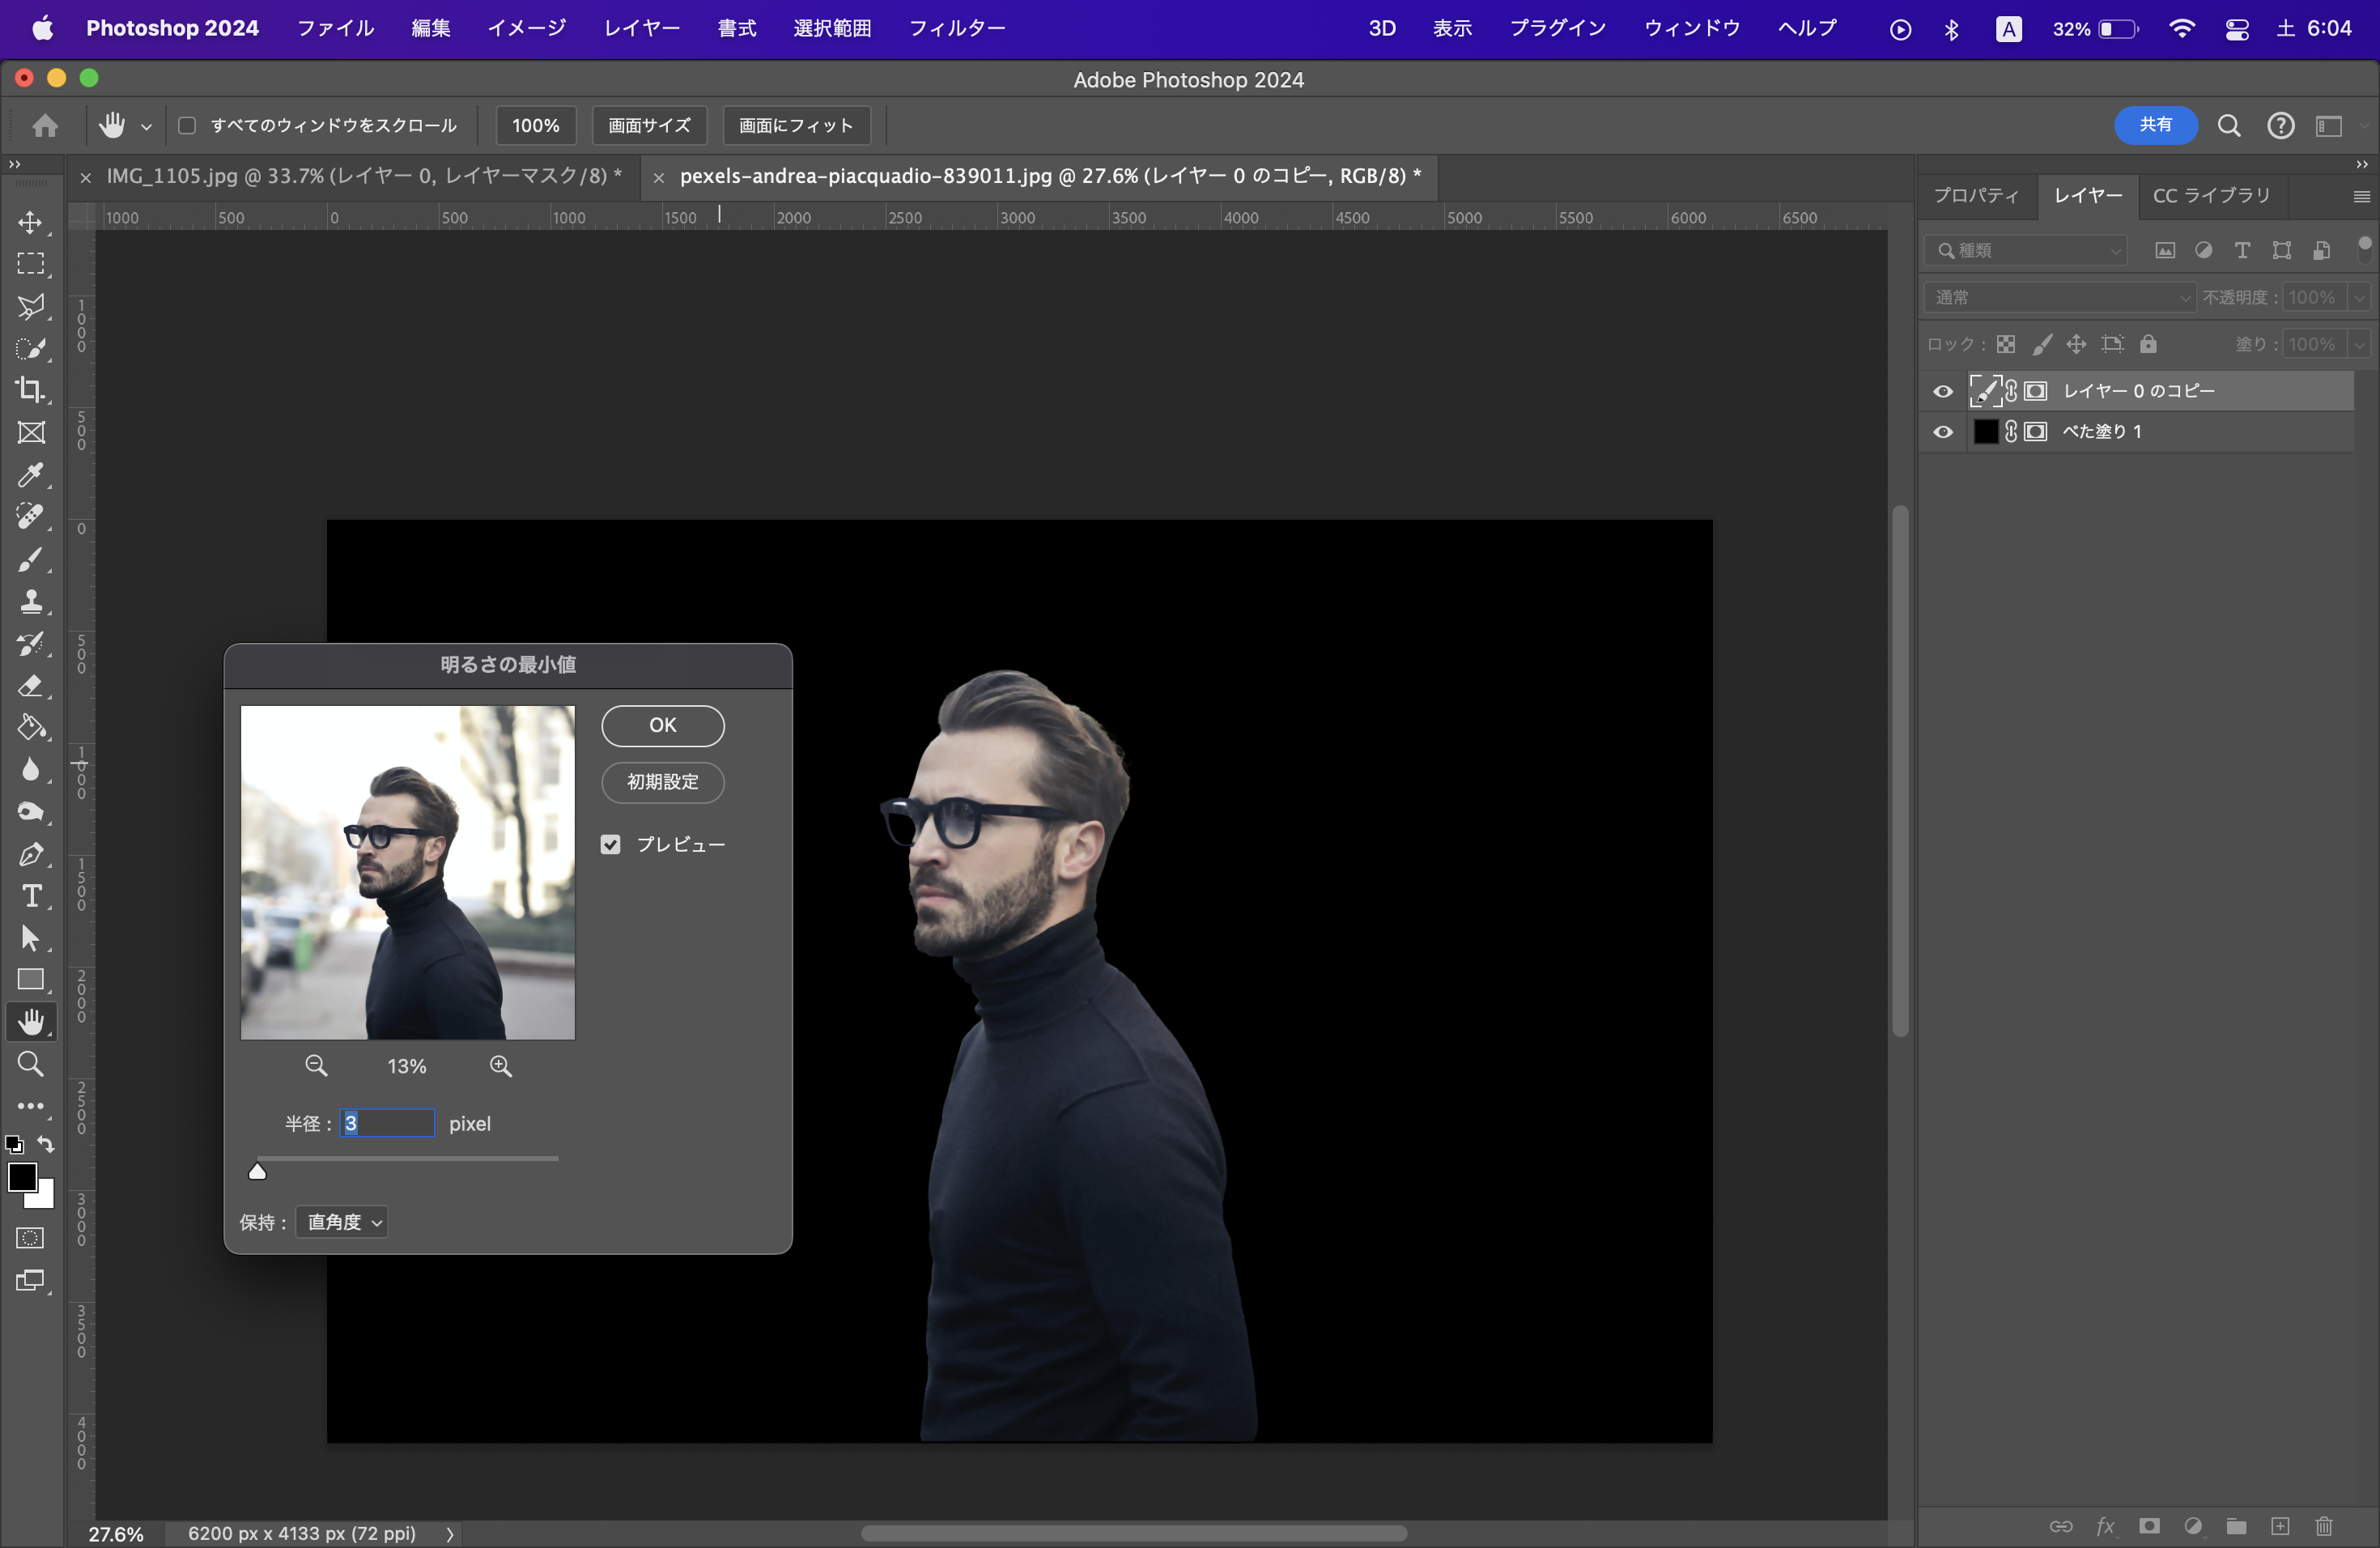
Task: Open the blend mode 通常 dropdown
Action: [x=2059, y=297]
